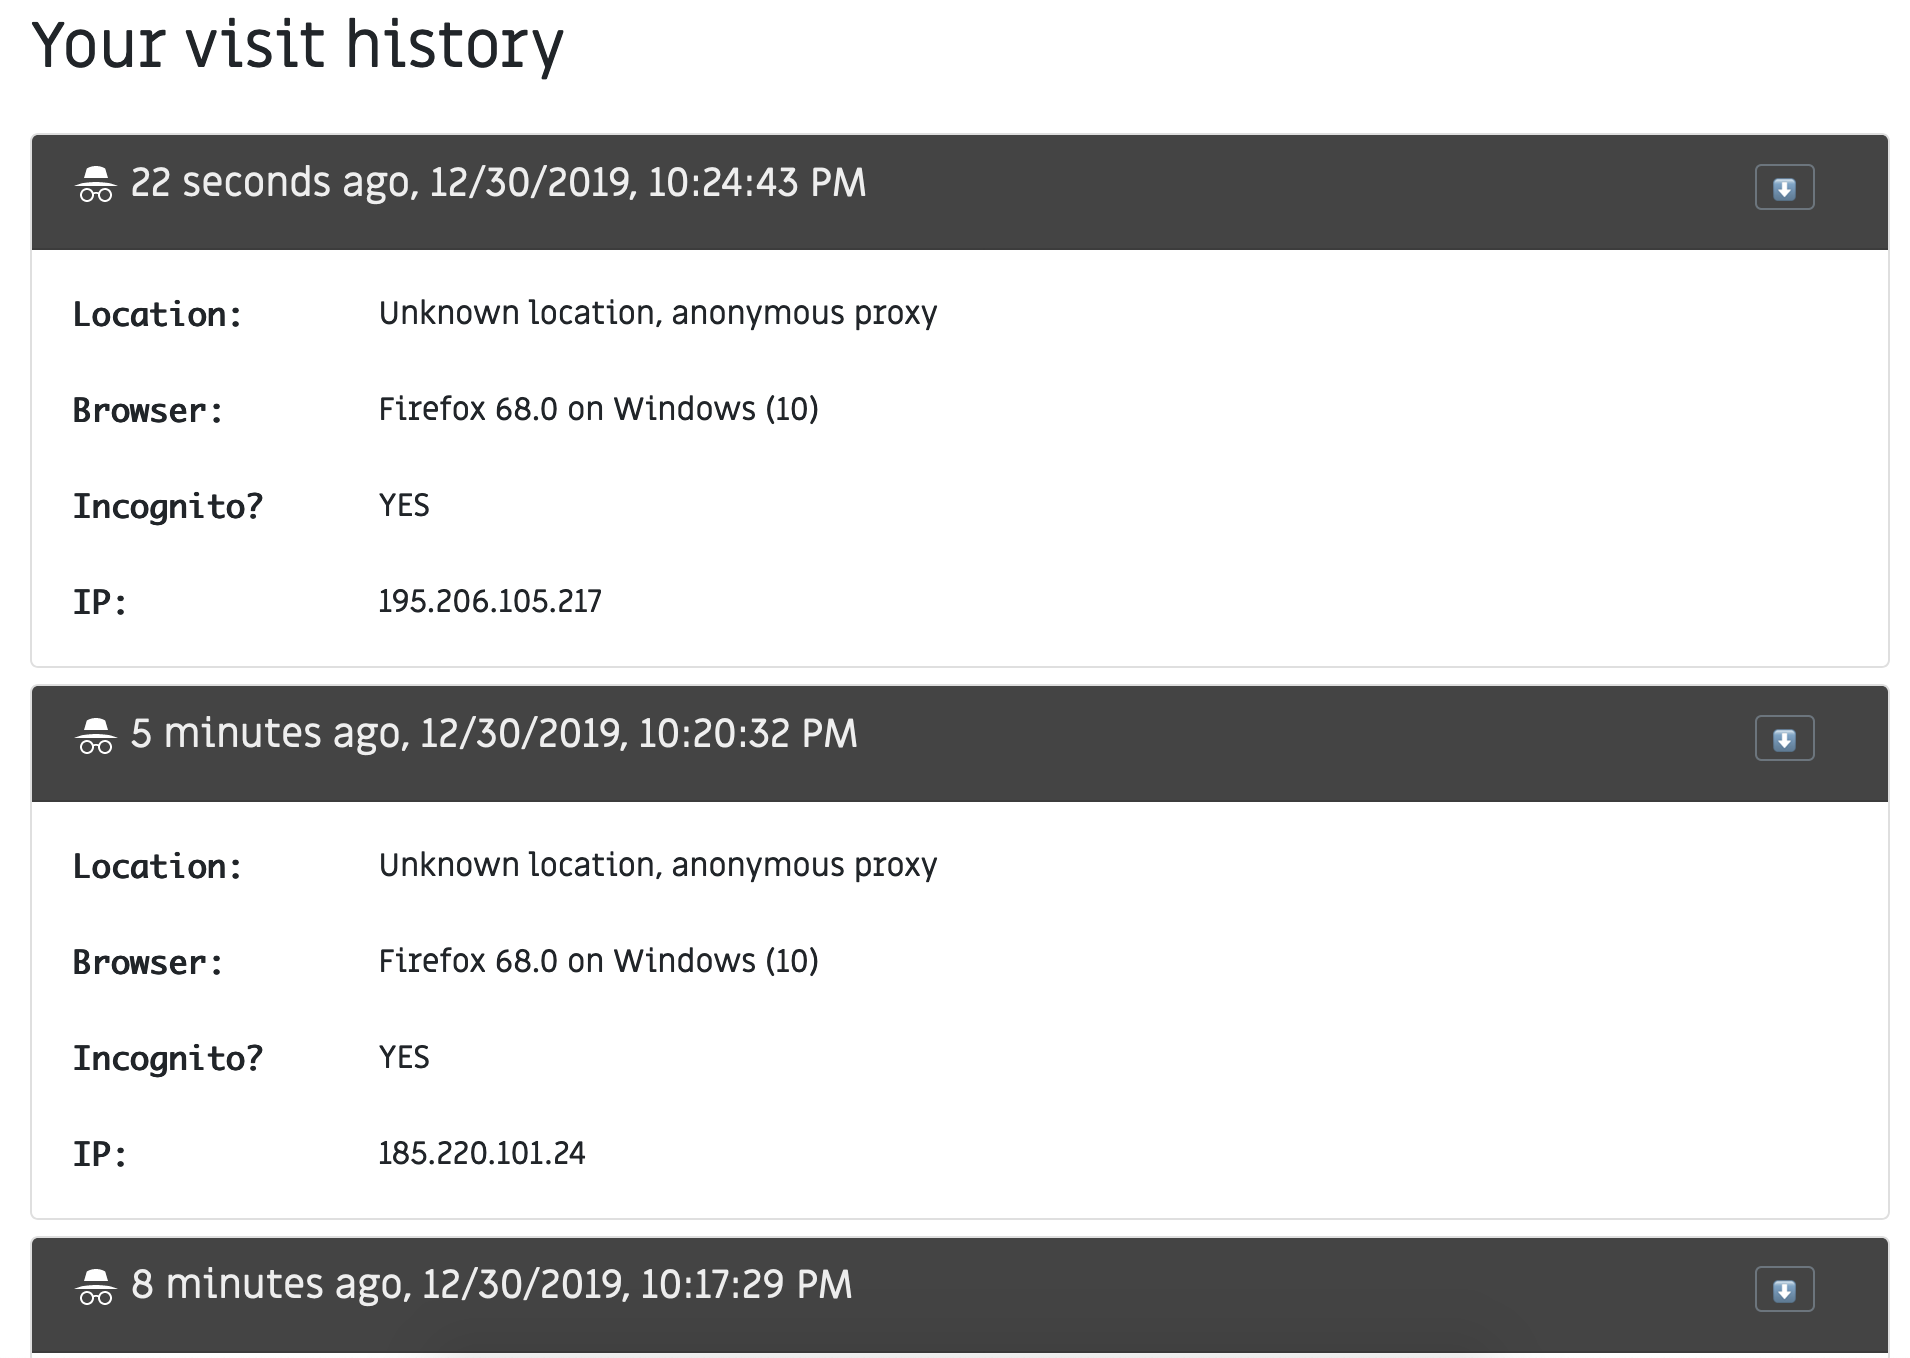
Task: Click Firefox 68.0 browser value in first visit
Action: pos(598,409)
